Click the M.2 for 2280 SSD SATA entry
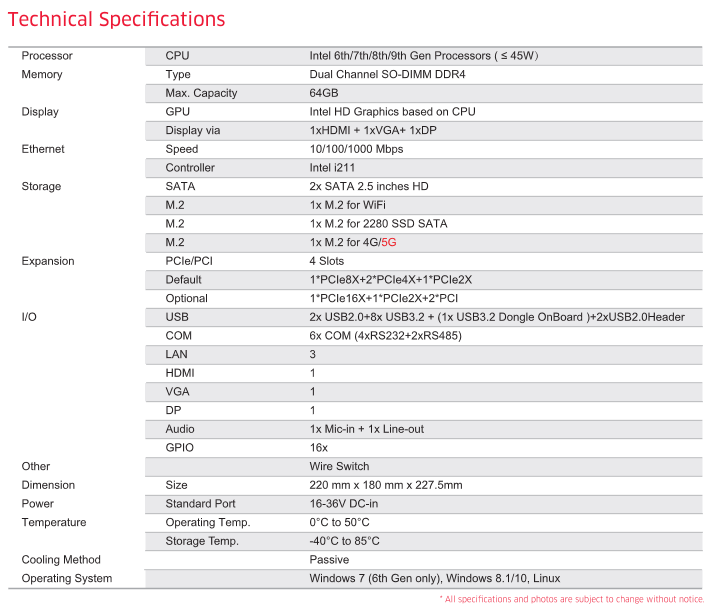The width and height of the screenshot is (716, 614). (x=378, y=224)
